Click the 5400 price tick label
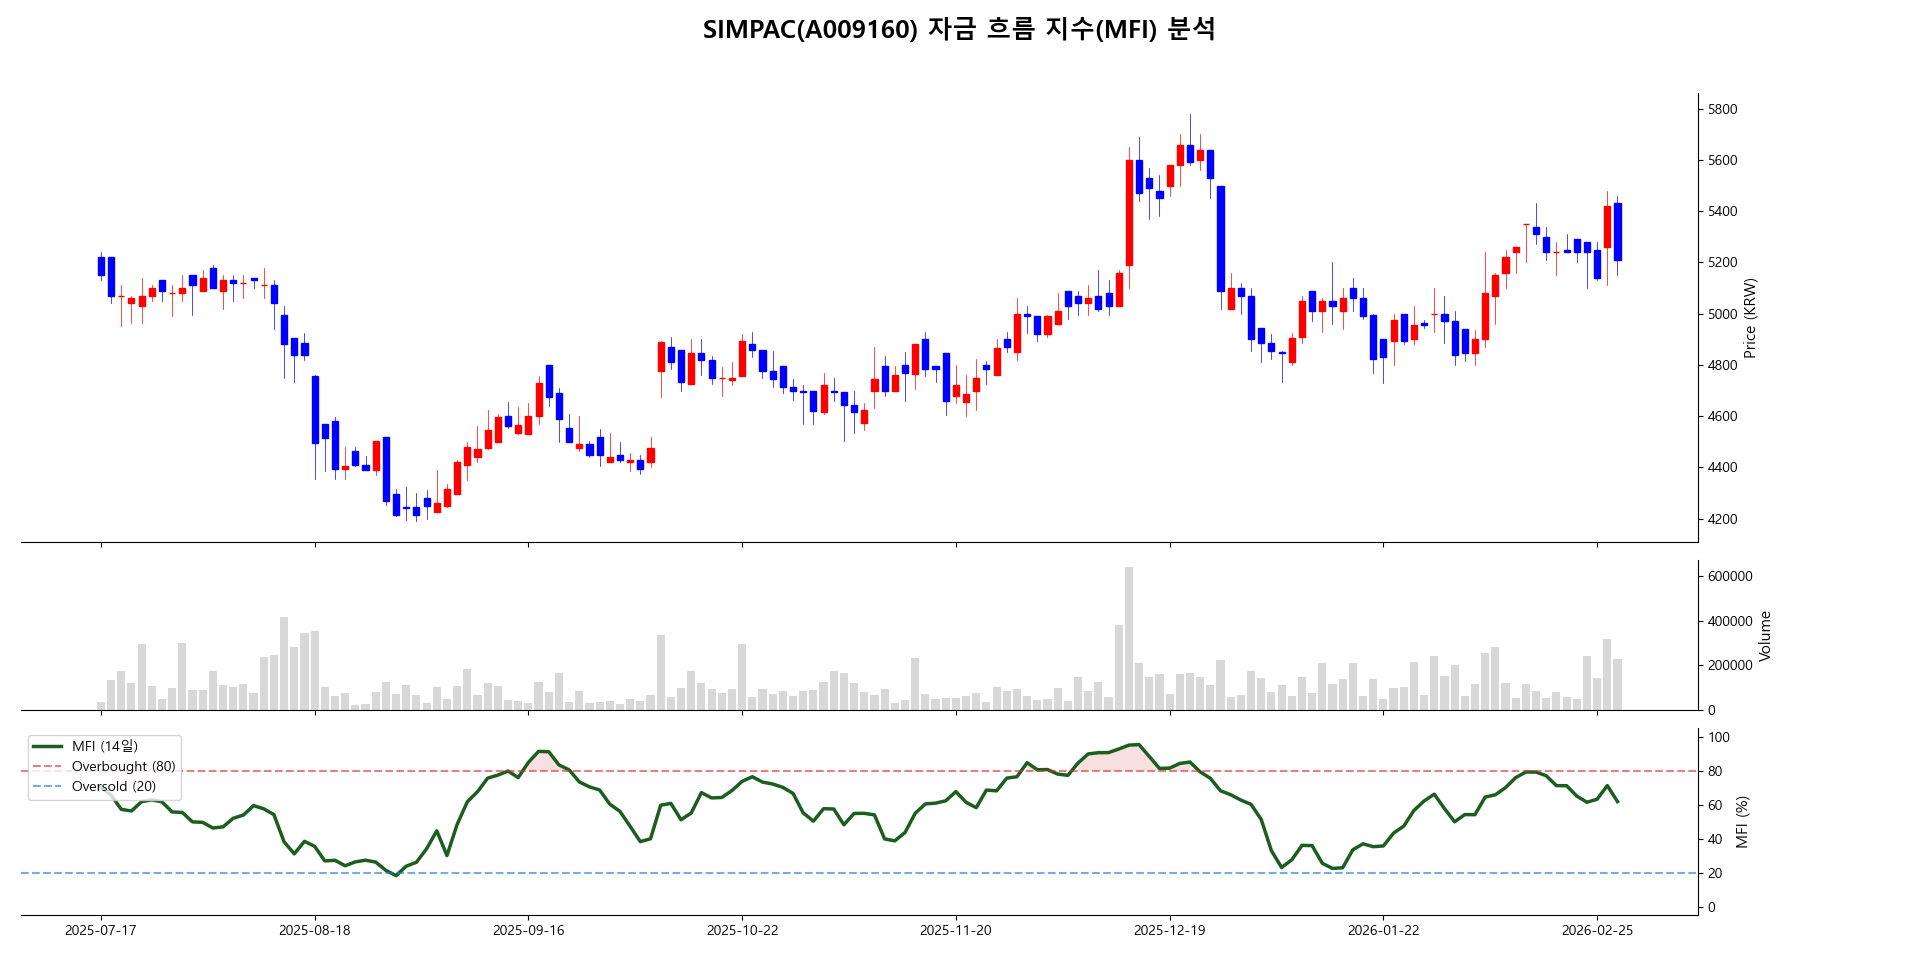Viewport: 1920px width, 975px height. [x=1723, y=211]
